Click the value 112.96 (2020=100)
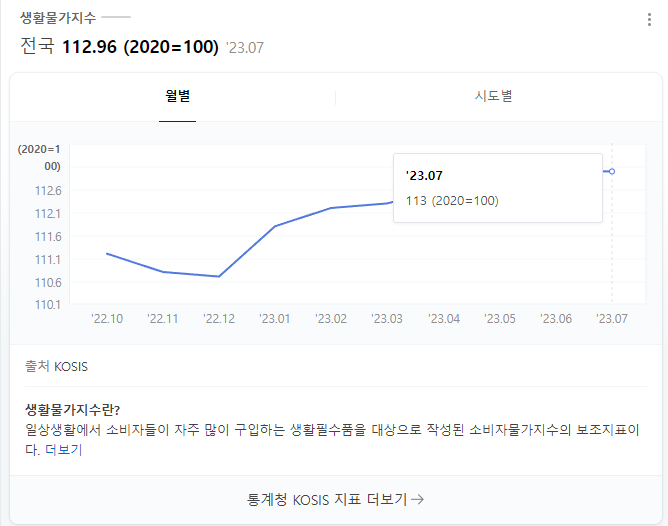Viewport: 668px width, 526px height. coord(140,46)
